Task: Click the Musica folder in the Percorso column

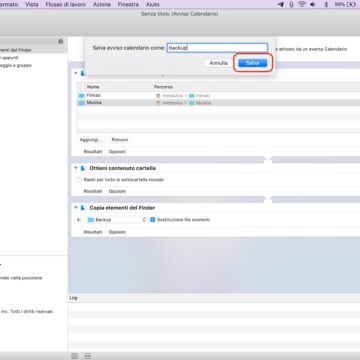Action: [200, 103]
